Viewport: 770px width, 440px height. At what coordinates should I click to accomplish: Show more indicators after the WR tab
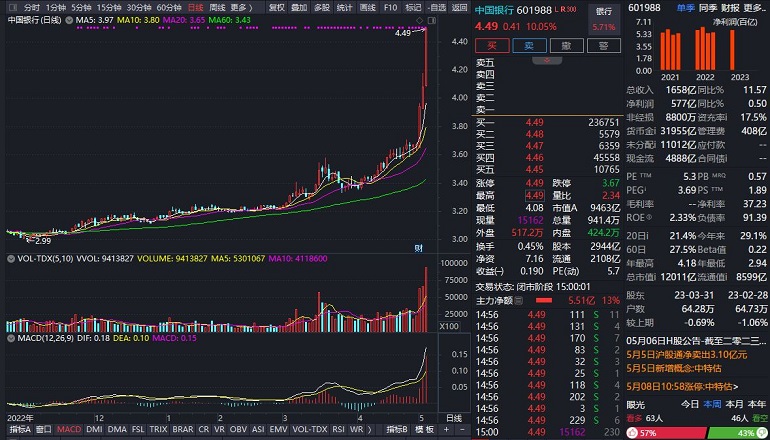369,429
